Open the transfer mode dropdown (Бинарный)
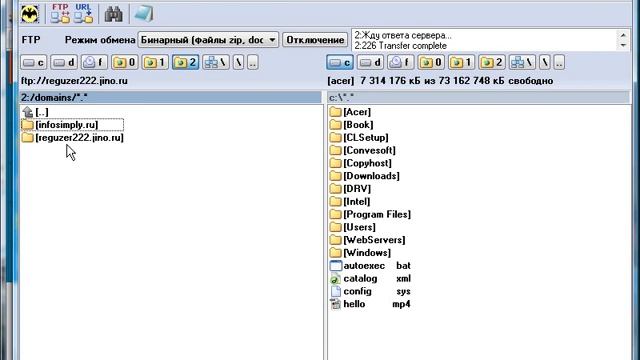The image size is (640, 360). pos(208,40)
